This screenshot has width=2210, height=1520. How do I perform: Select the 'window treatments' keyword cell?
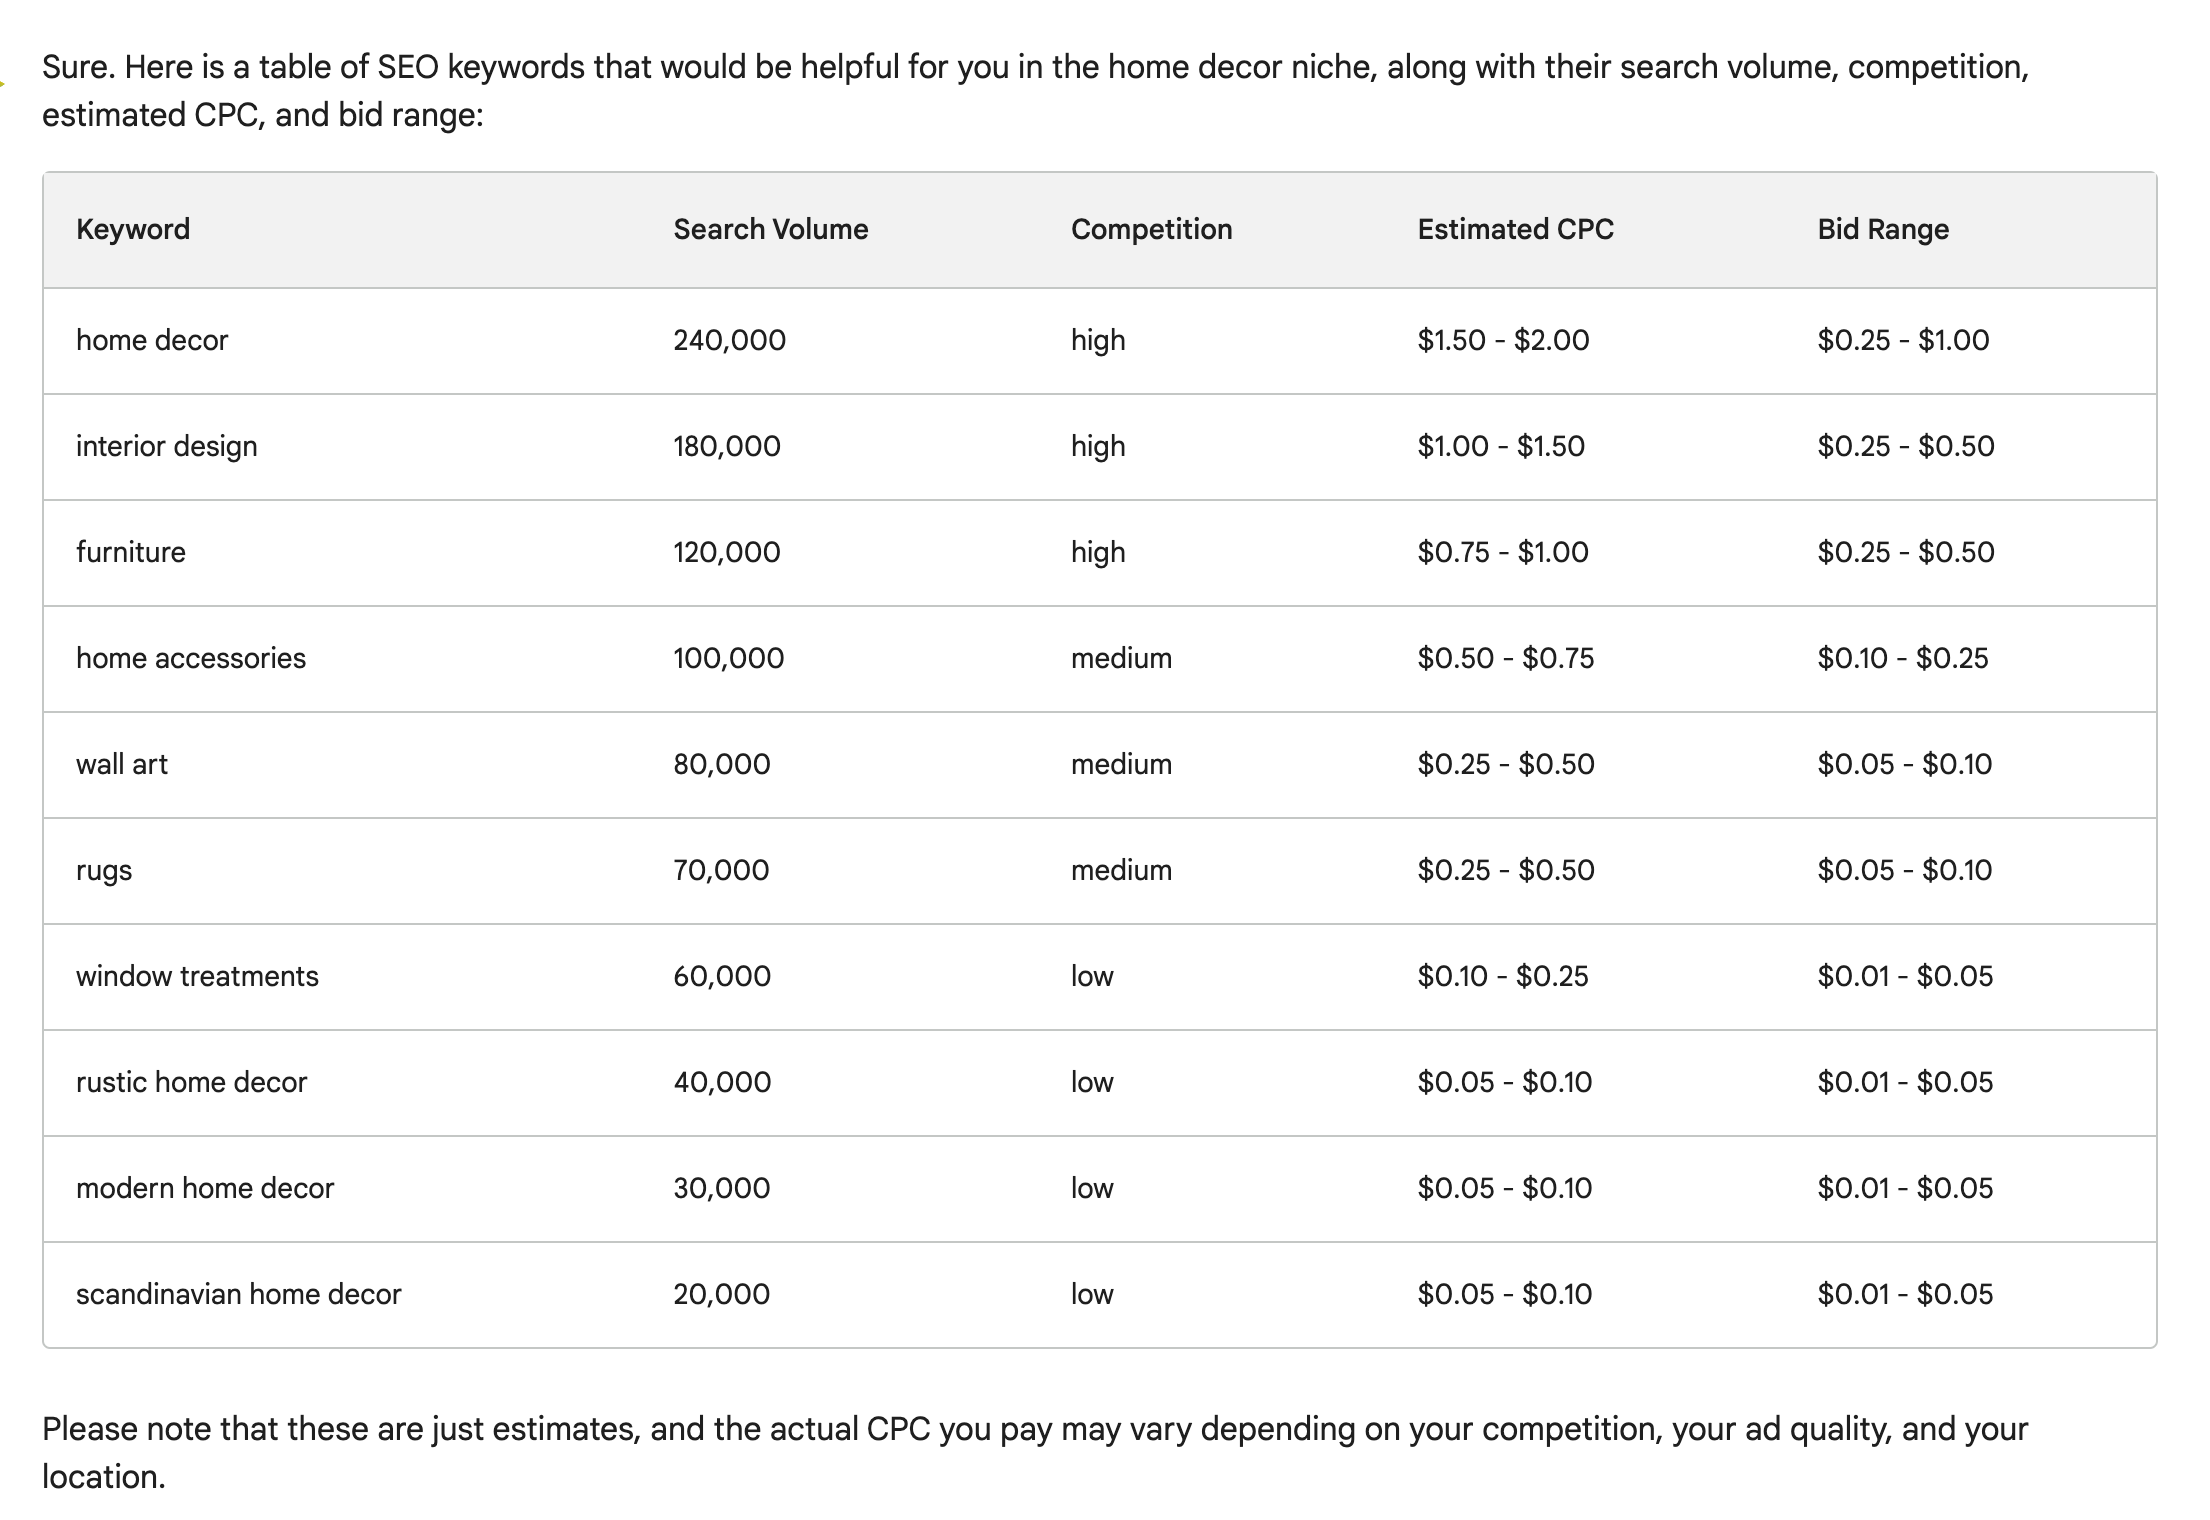[x=197, y=976]
